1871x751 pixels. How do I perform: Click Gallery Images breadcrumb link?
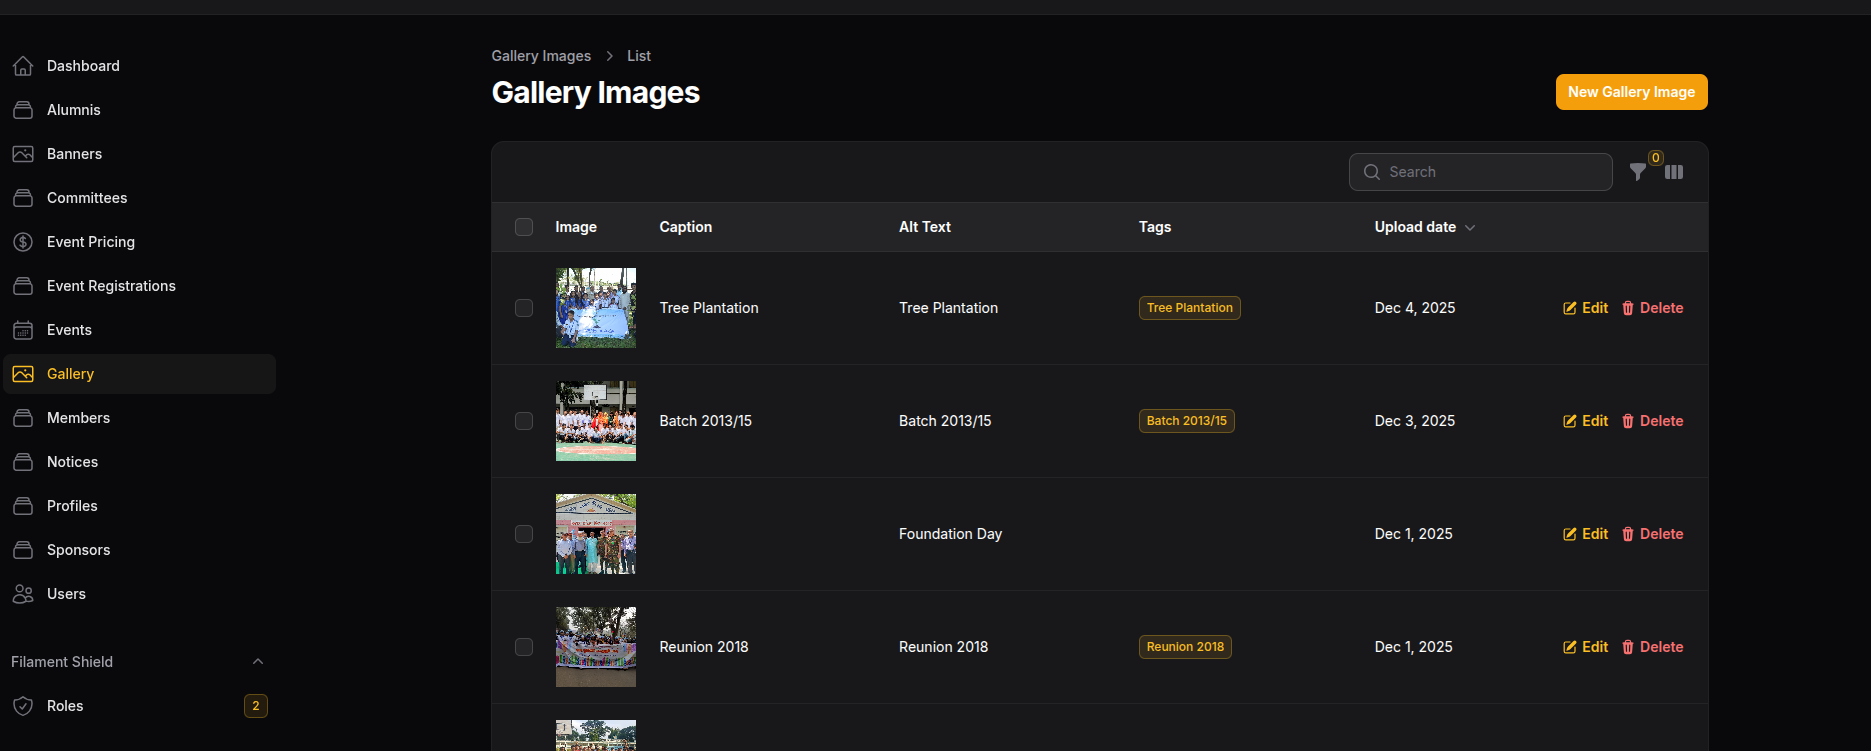pyautogui.click(x=541, y=56)
